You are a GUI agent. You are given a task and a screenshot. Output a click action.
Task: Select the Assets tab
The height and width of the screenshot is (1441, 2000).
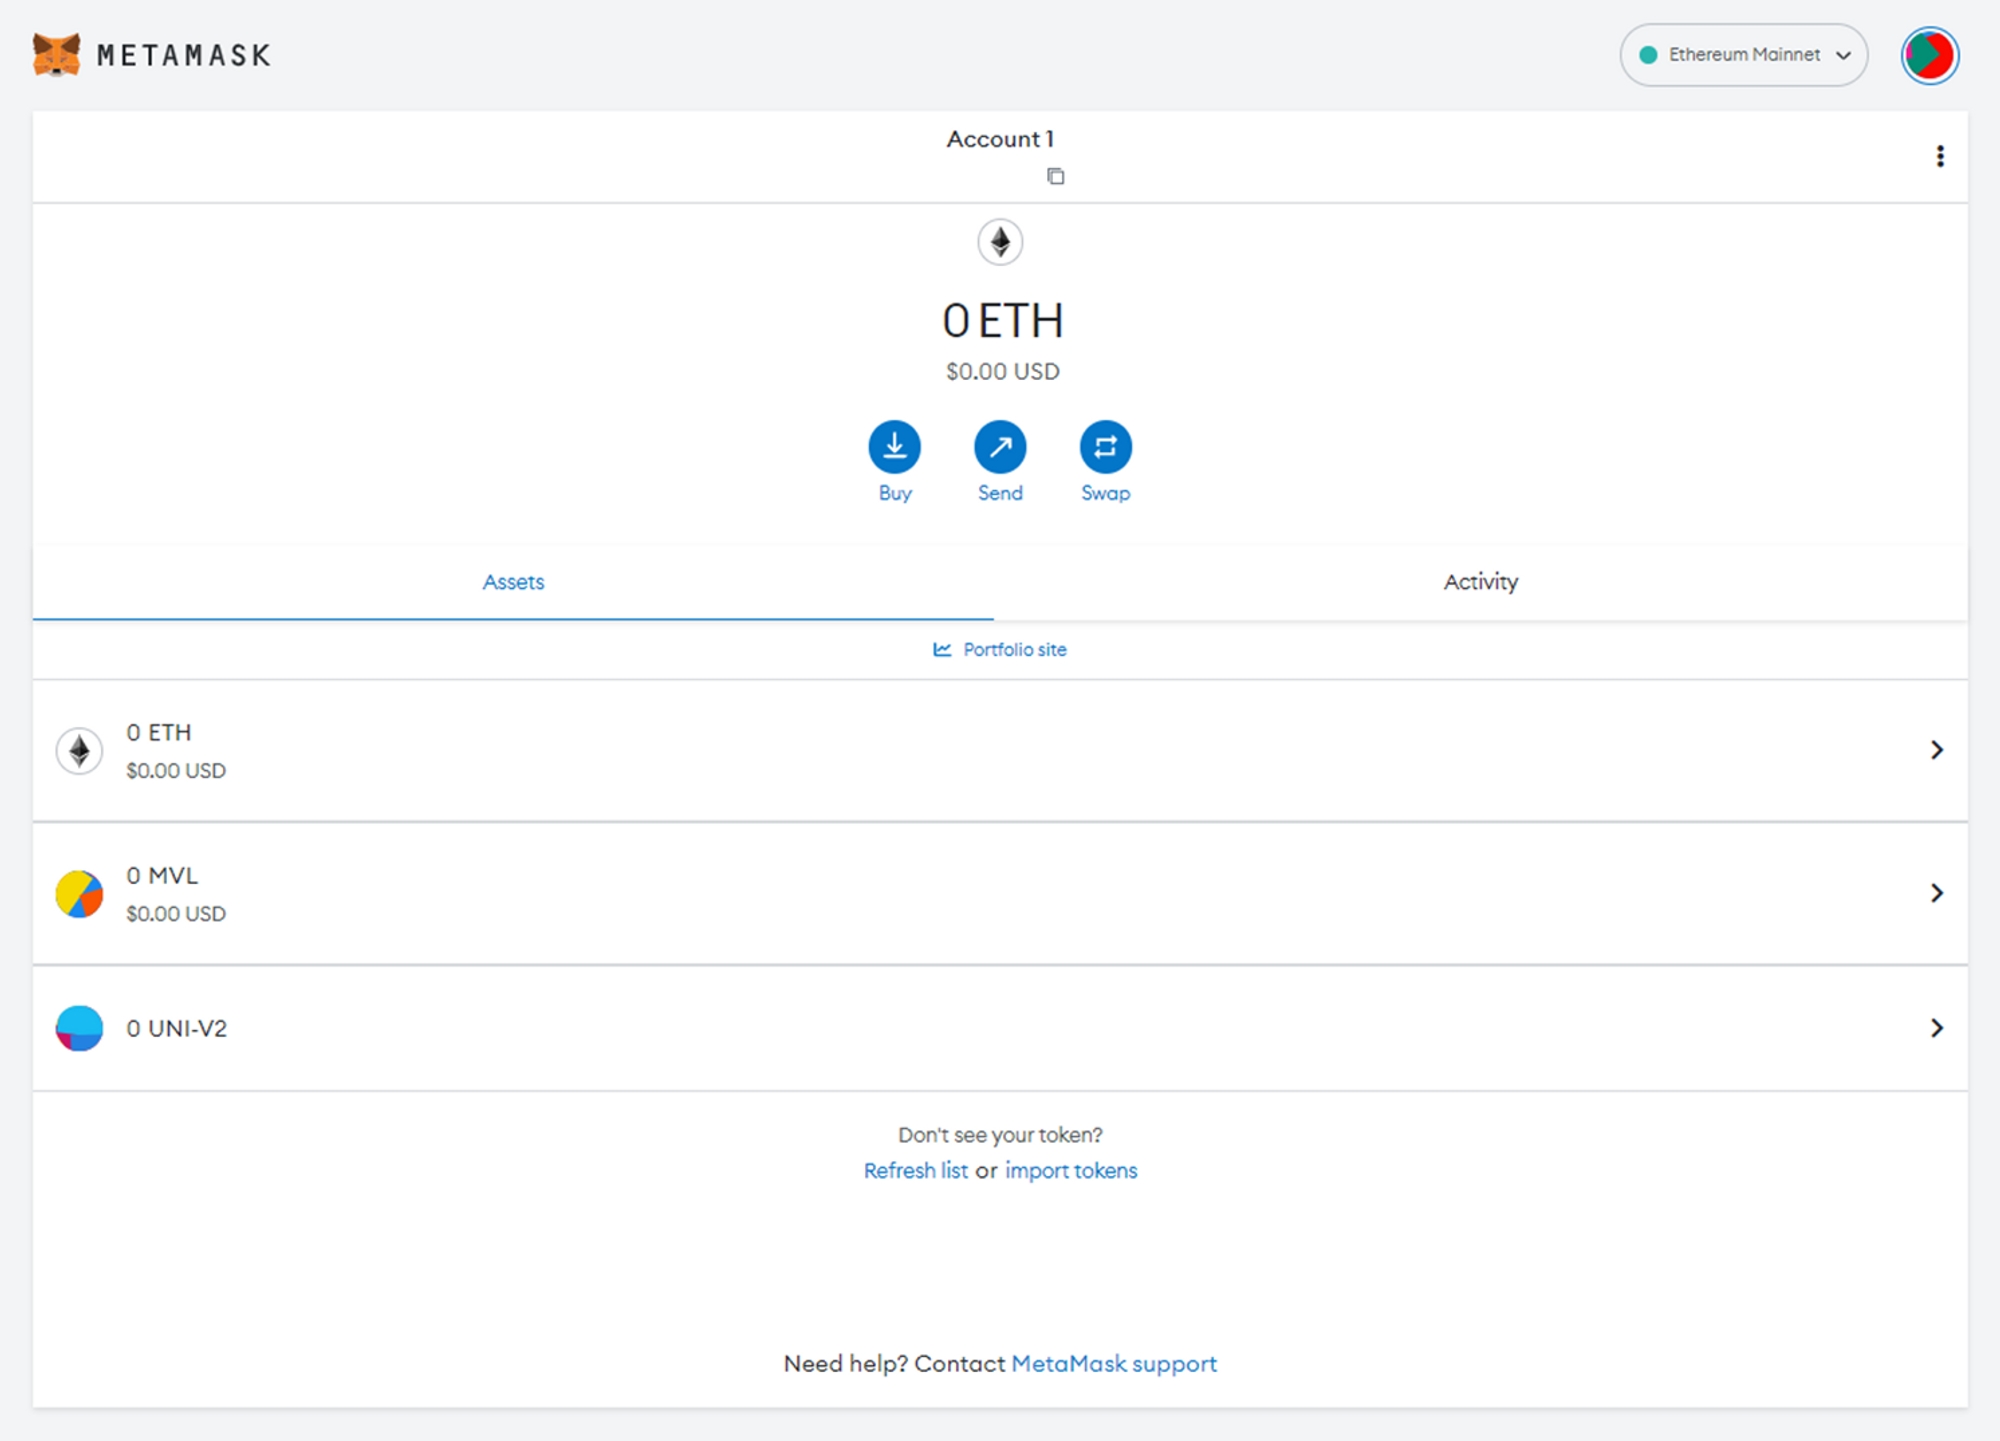coord(513,582)
